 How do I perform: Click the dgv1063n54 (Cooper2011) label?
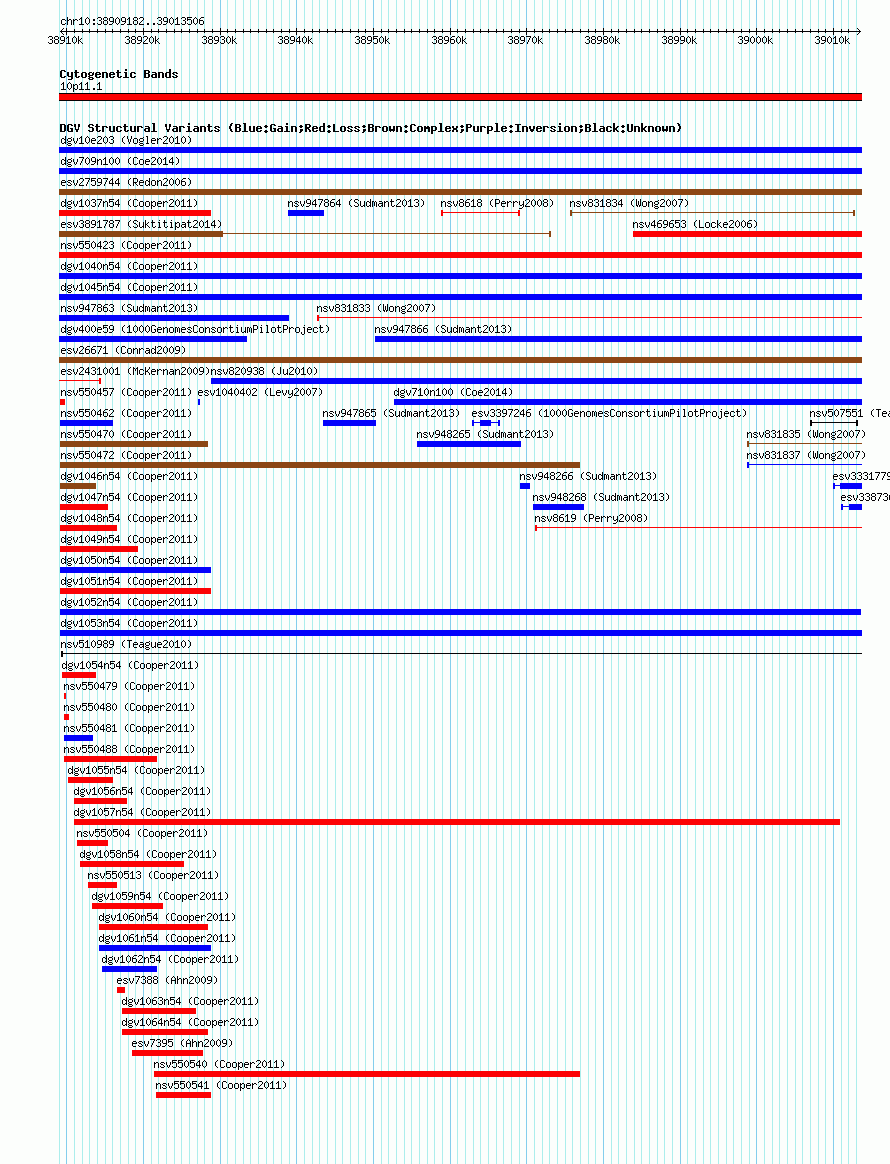[x=190, y=1001]
